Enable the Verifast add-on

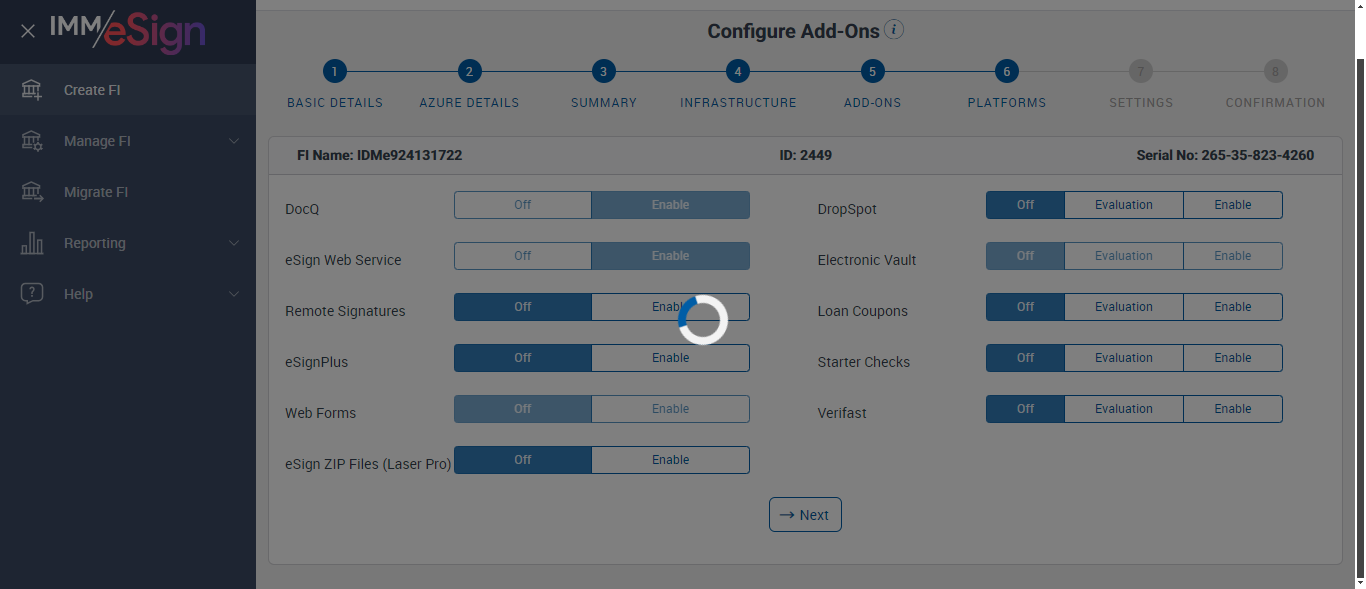[x=1232, y=409]
